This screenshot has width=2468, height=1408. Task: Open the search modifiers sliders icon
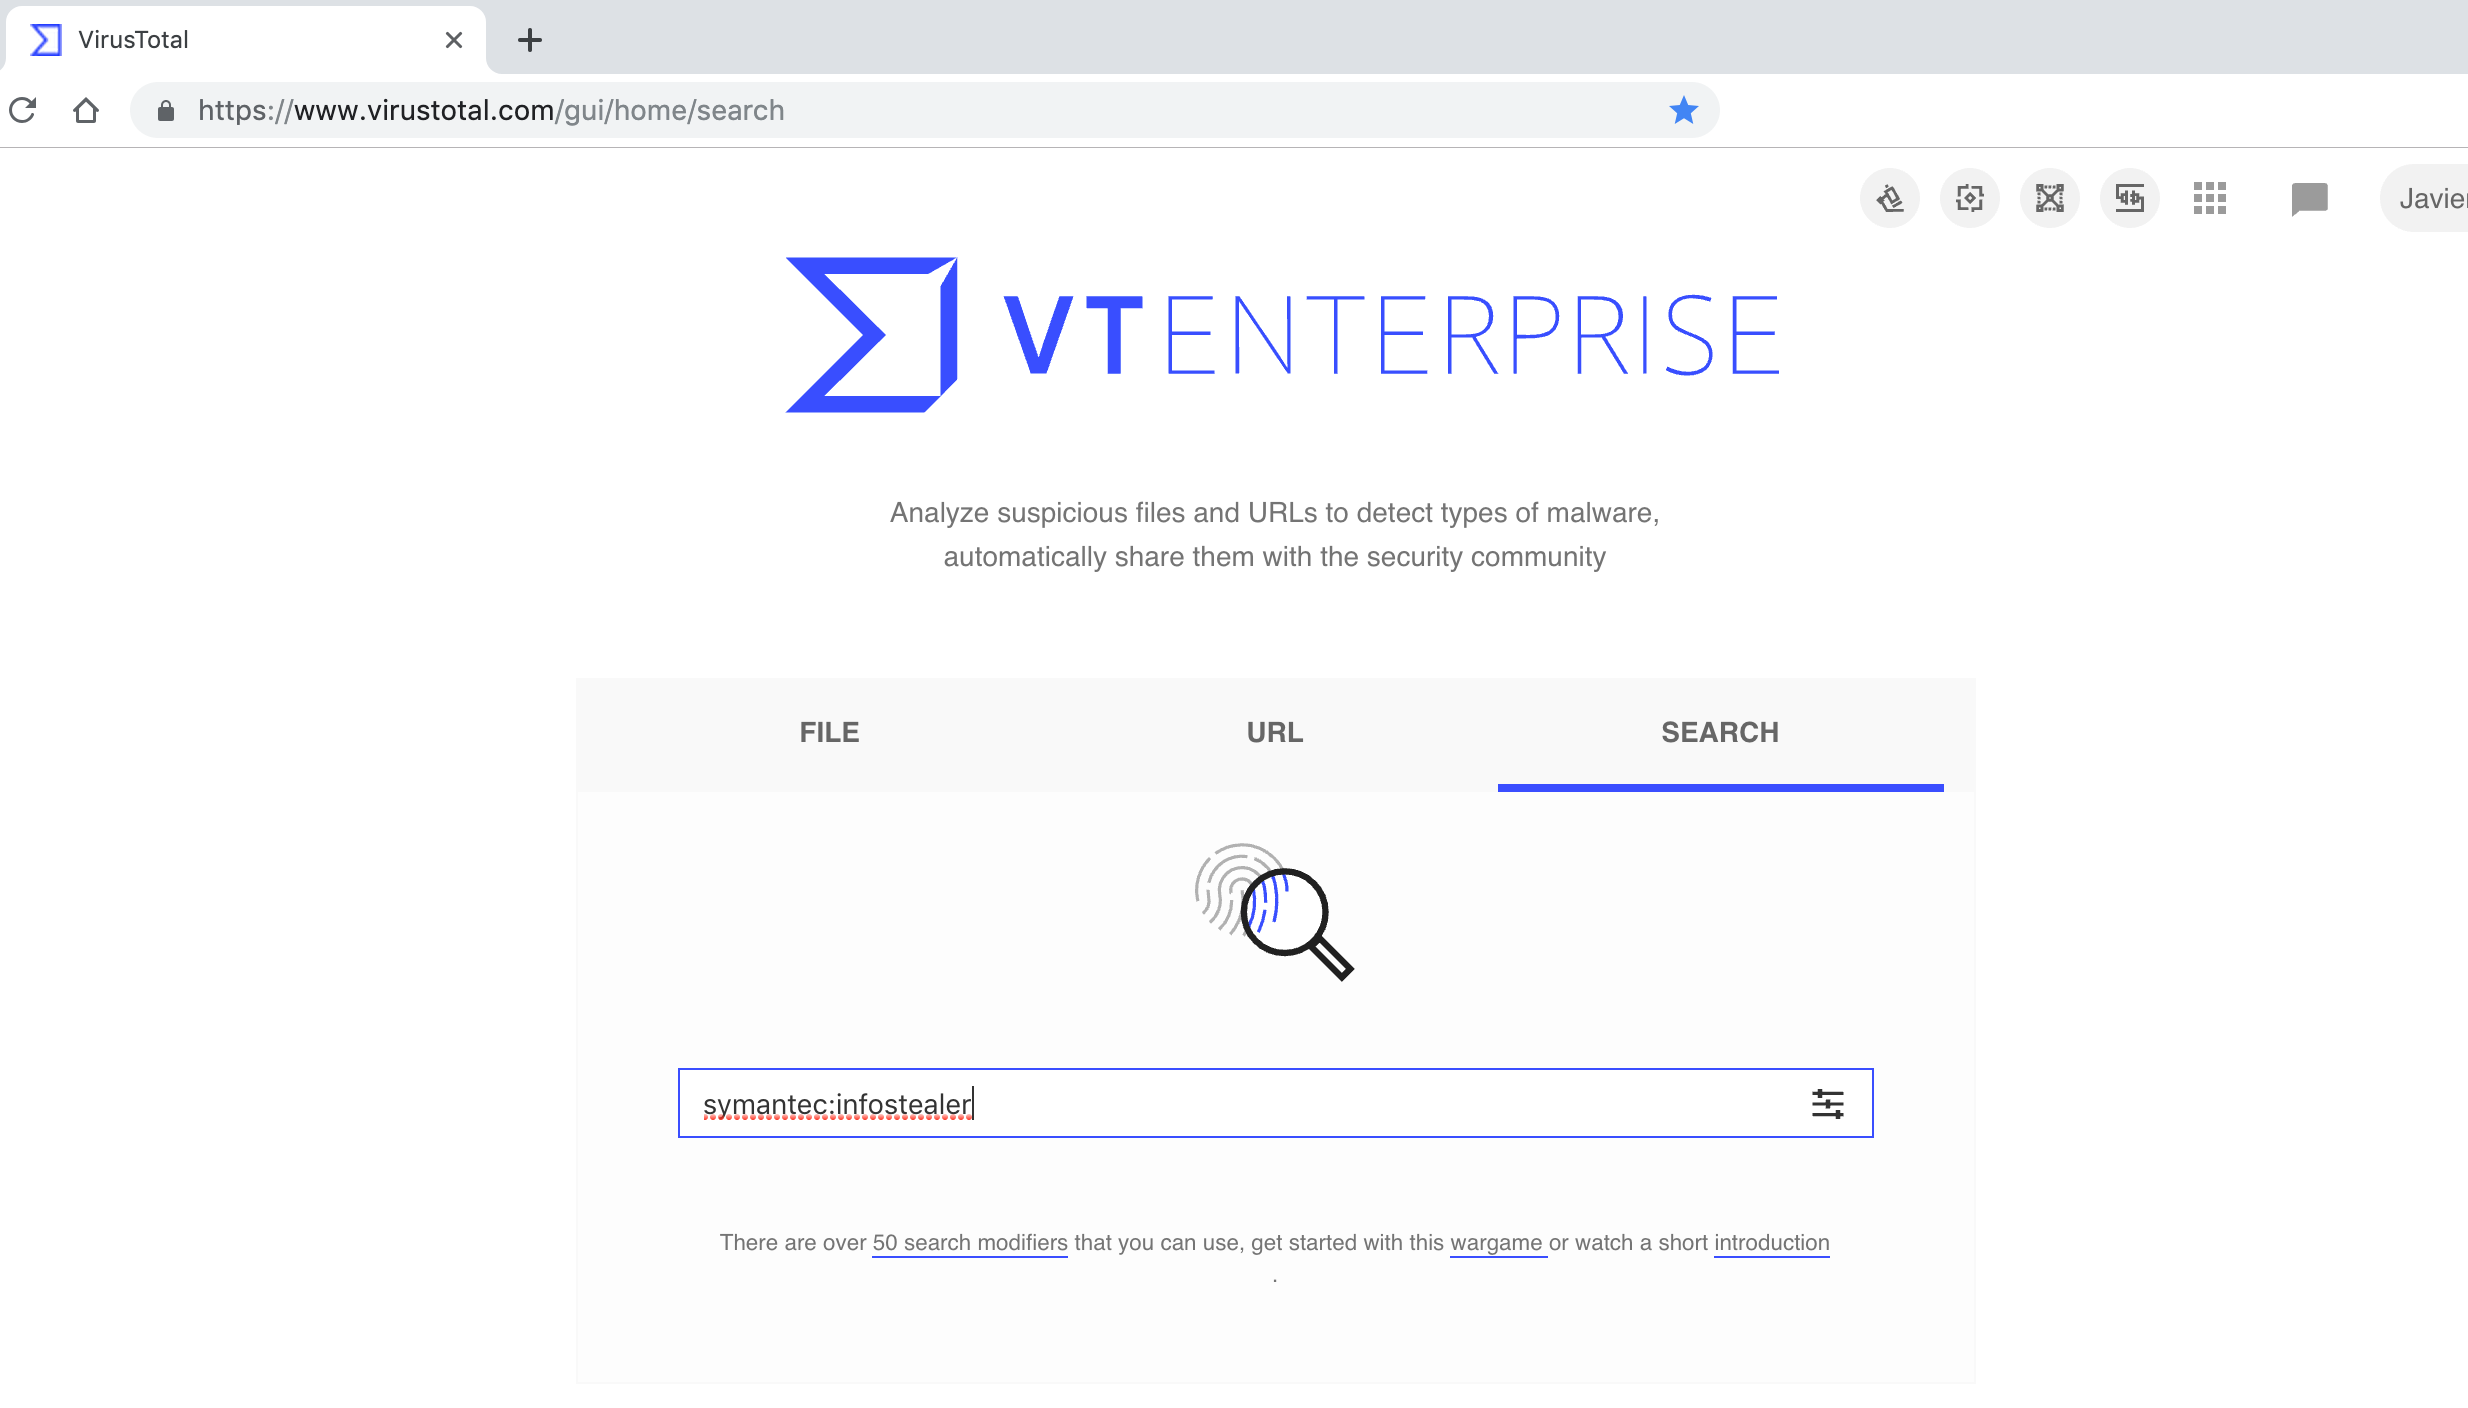(1828, 1104)
